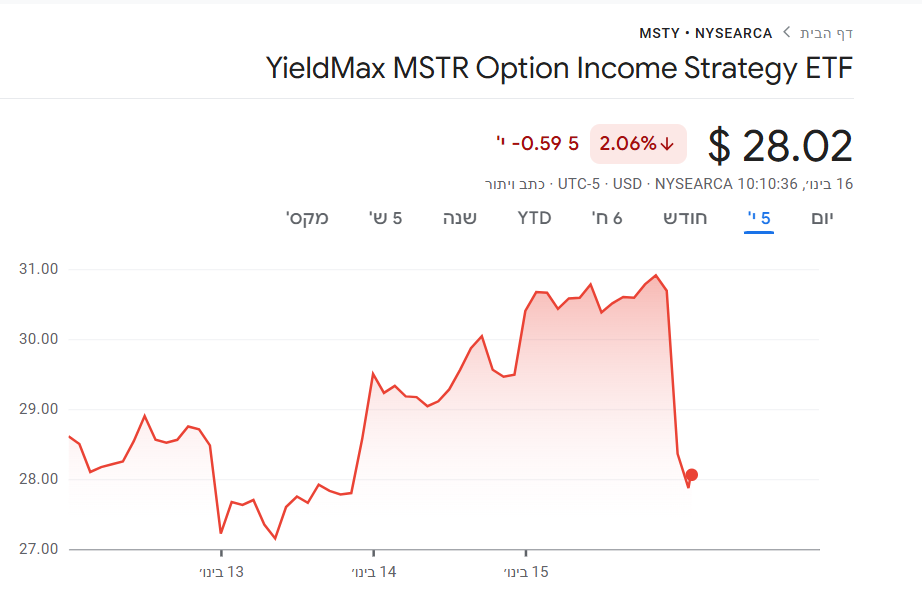Viewport: 922px width, 601px height.
Task: Click the 14 בינו' date label on the chart axis
Action: (x=374, y=573)
